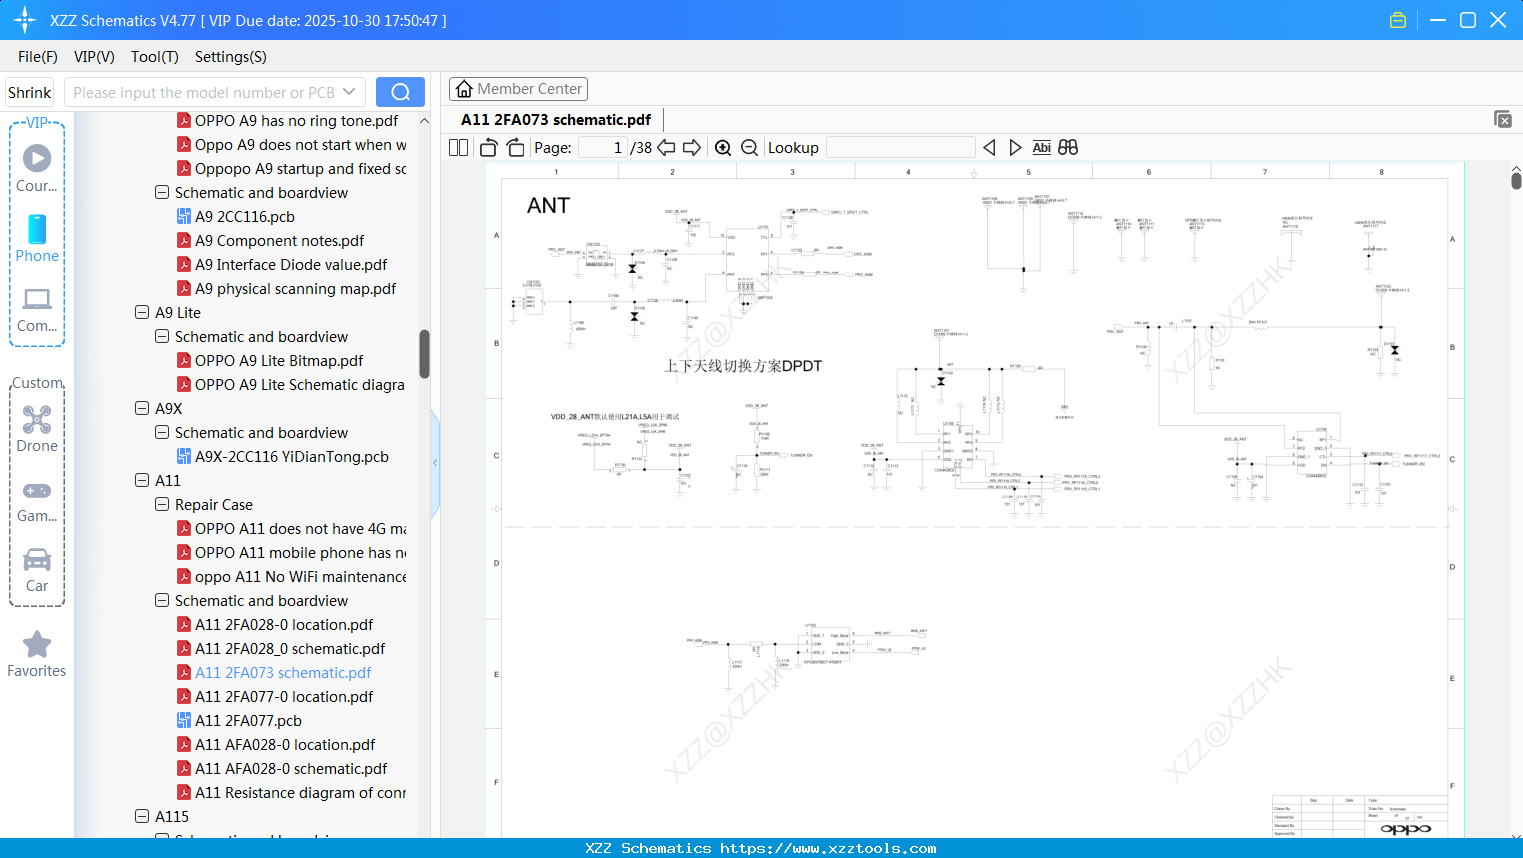Click the search magnifier button
Viewport: 1523px width, 858px height.
click(x=400, y=92)
